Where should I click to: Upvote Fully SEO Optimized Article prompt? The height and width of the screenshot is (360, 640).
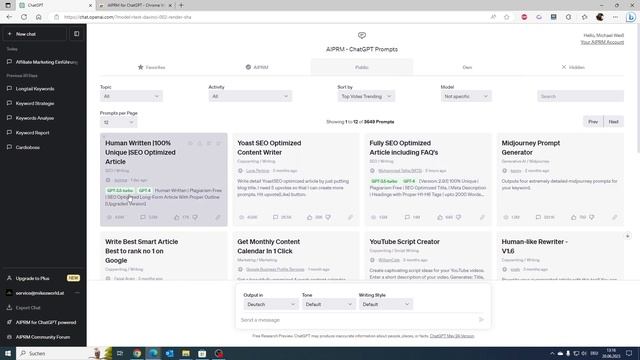pyautogui.click(x=440, y=217)
